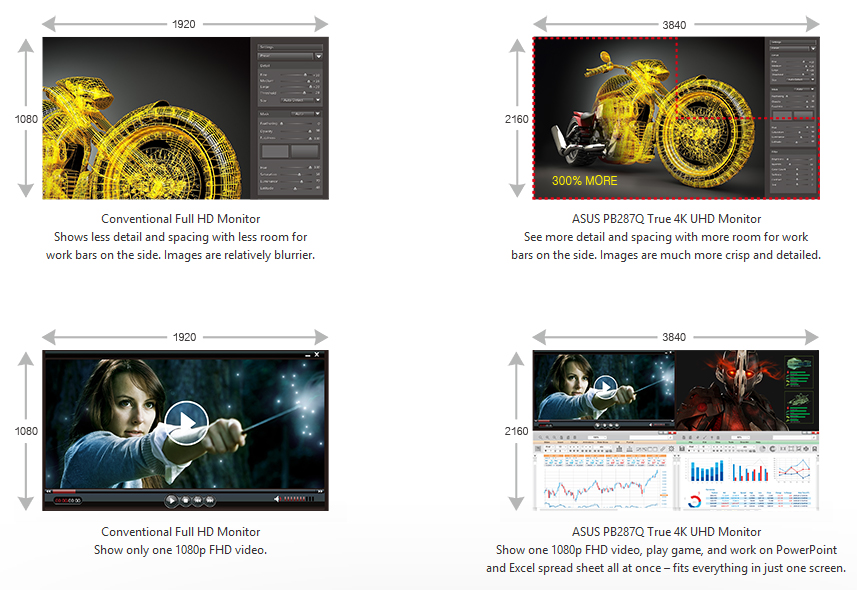Adjust the Luminance slider

296,182
